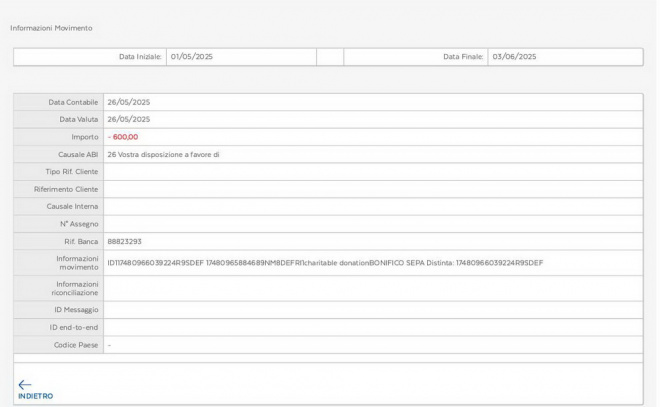Screen dimensions: 660x407
Task: Click the empty ID Messaggio cell
Action: tap(372, 310)
